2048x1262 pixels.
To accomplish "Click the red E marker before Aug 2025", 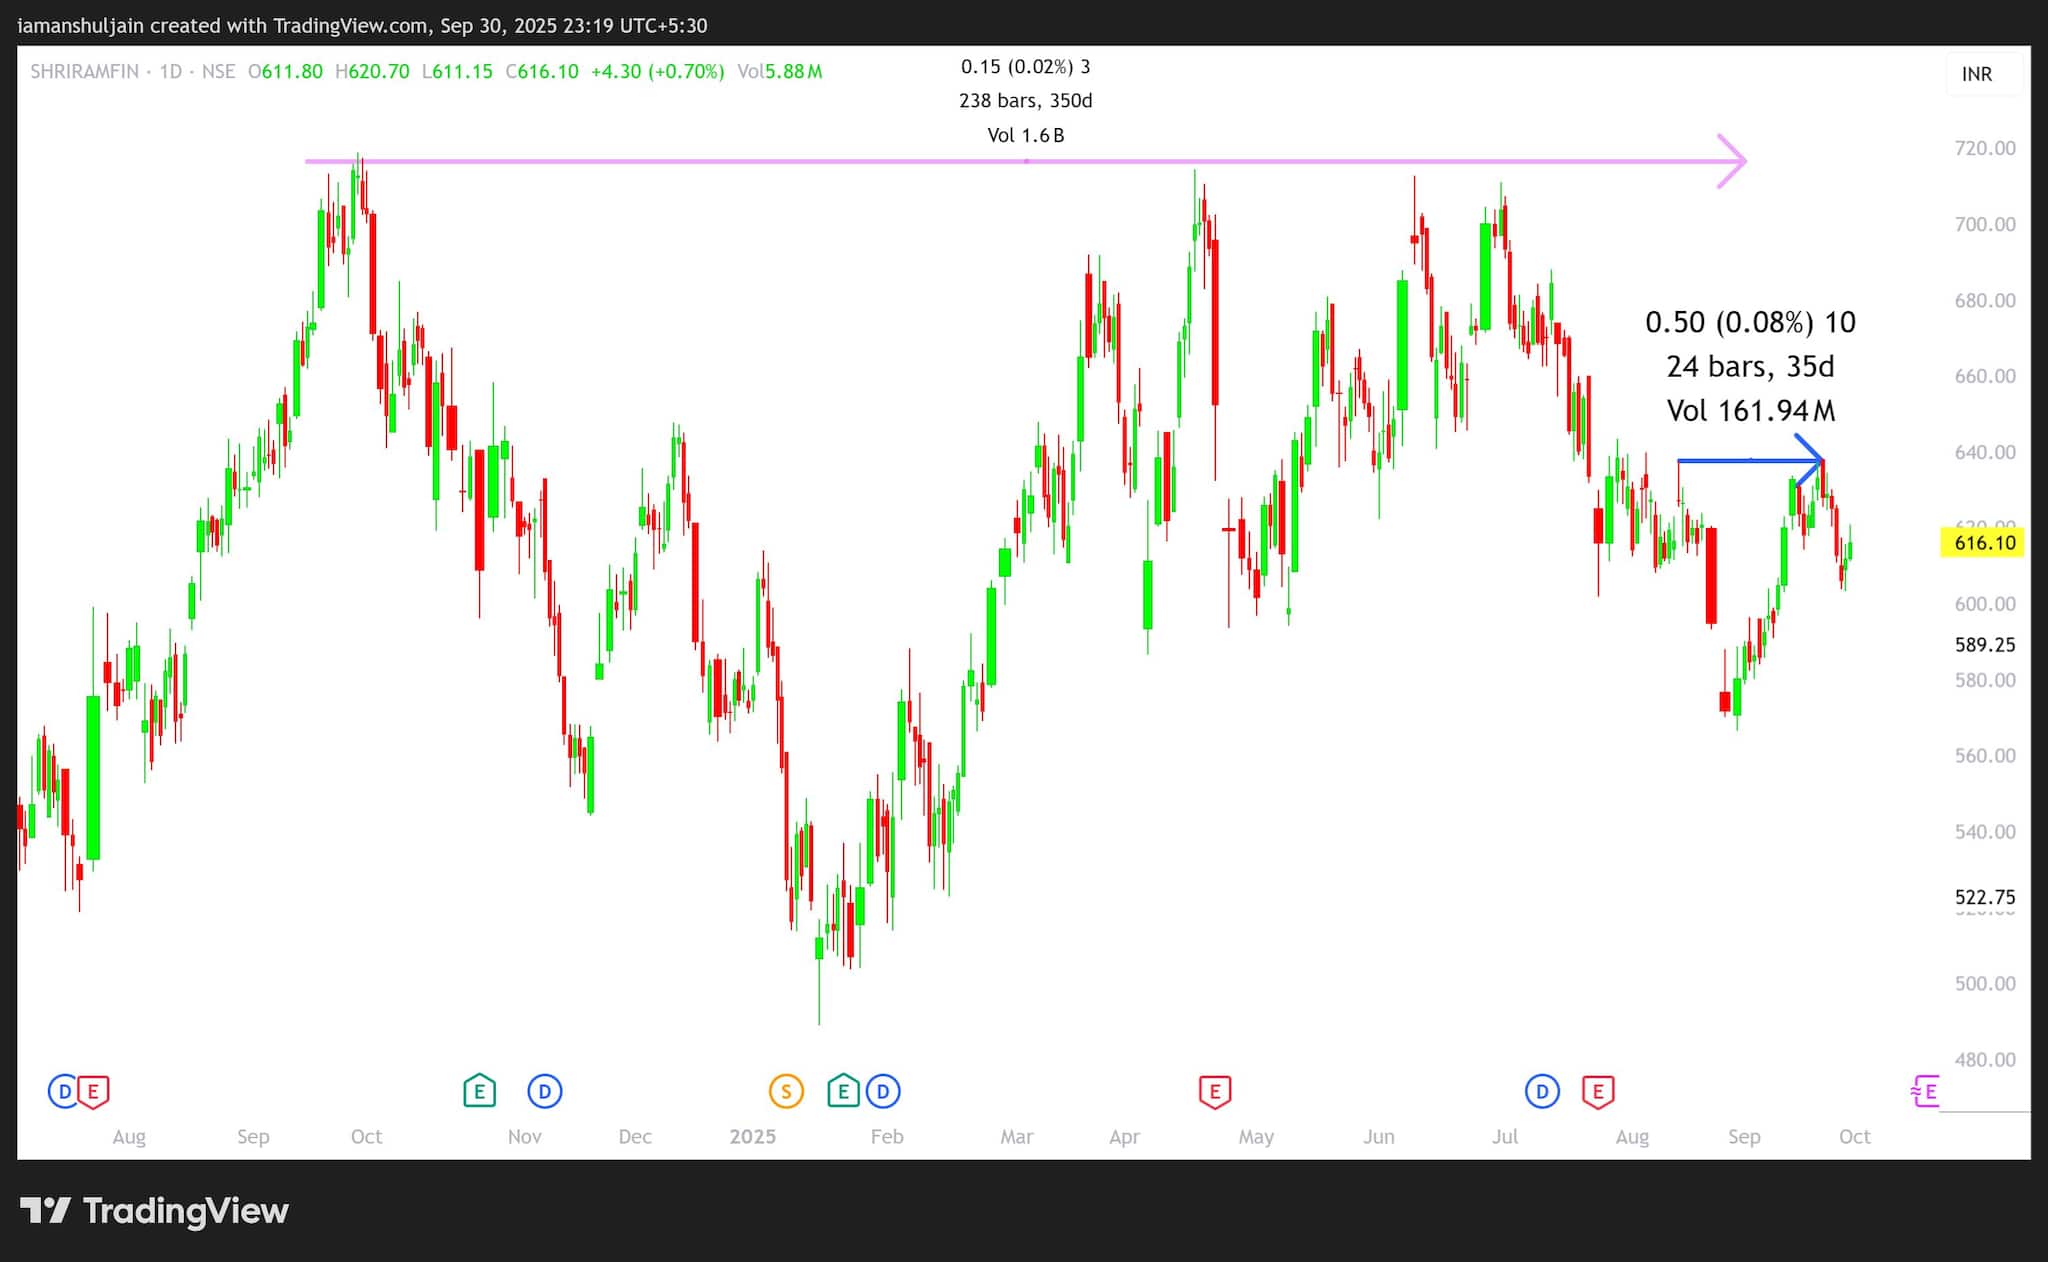I will 1598,1091.
